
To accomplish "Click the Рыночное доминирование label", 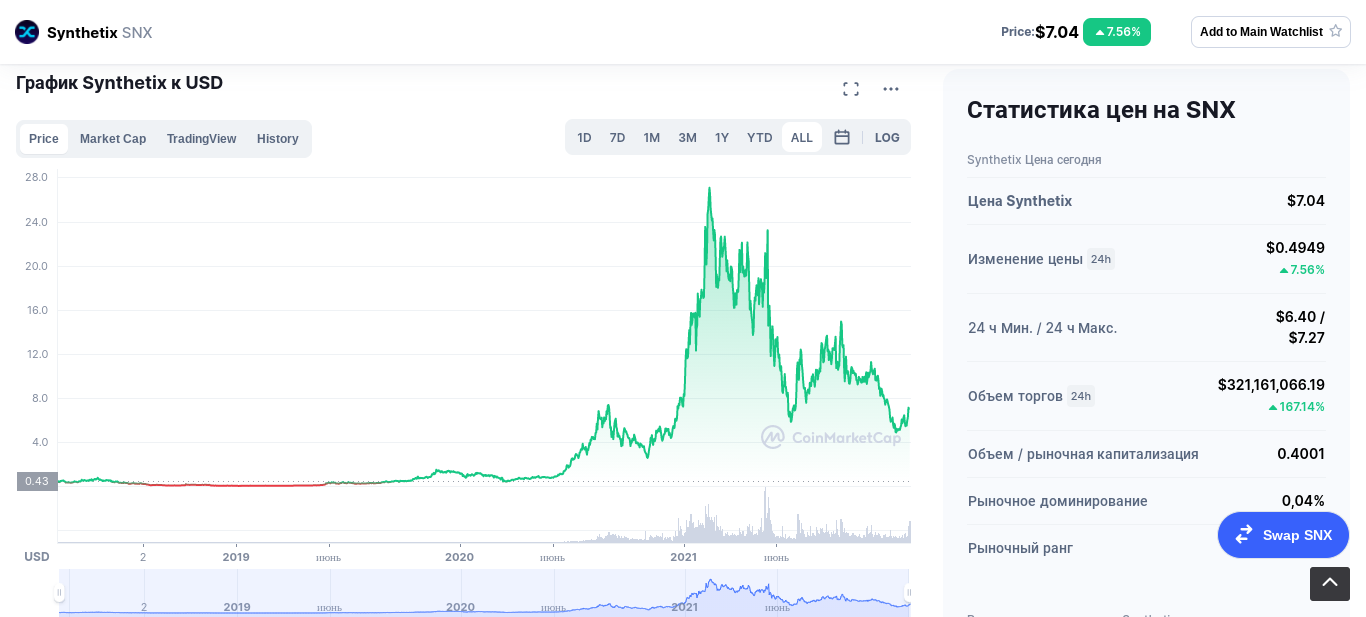I will (x=1058, y=501).
